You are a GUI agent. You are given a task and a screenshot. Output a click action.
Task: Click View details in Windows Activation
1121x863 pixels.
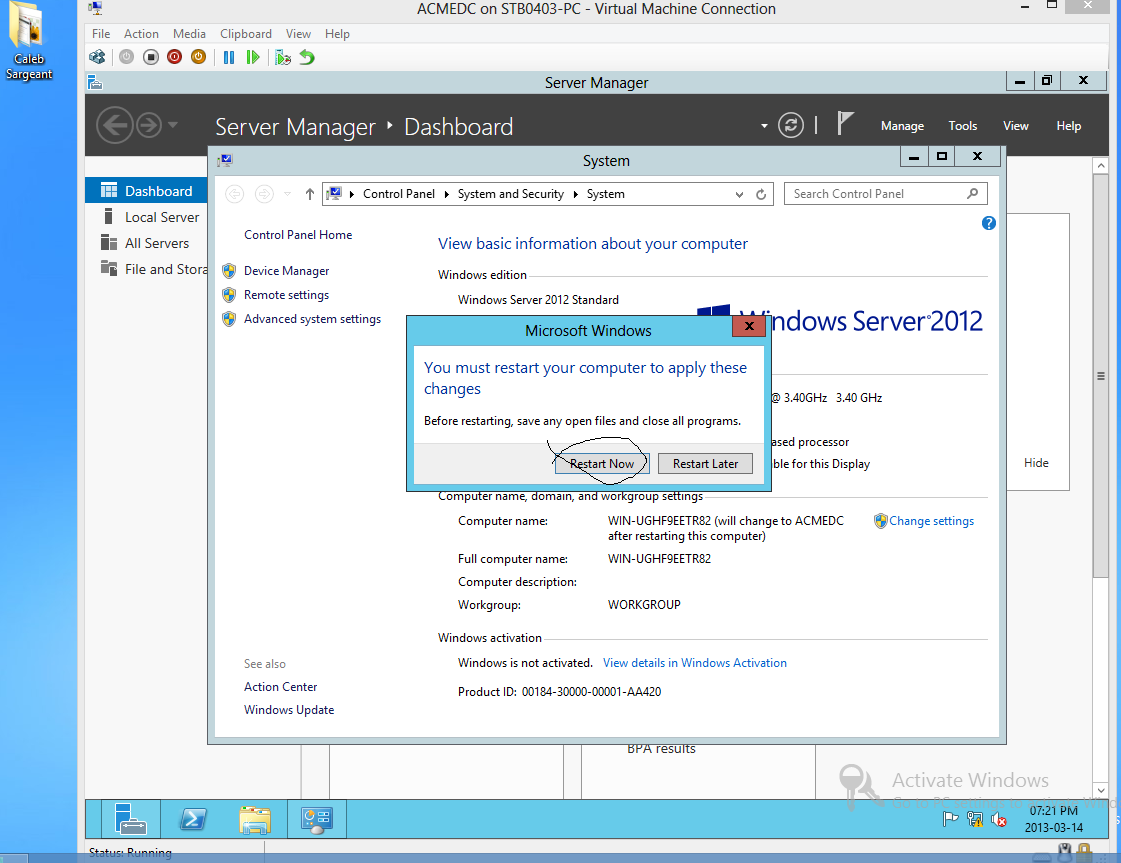[694, 663]
